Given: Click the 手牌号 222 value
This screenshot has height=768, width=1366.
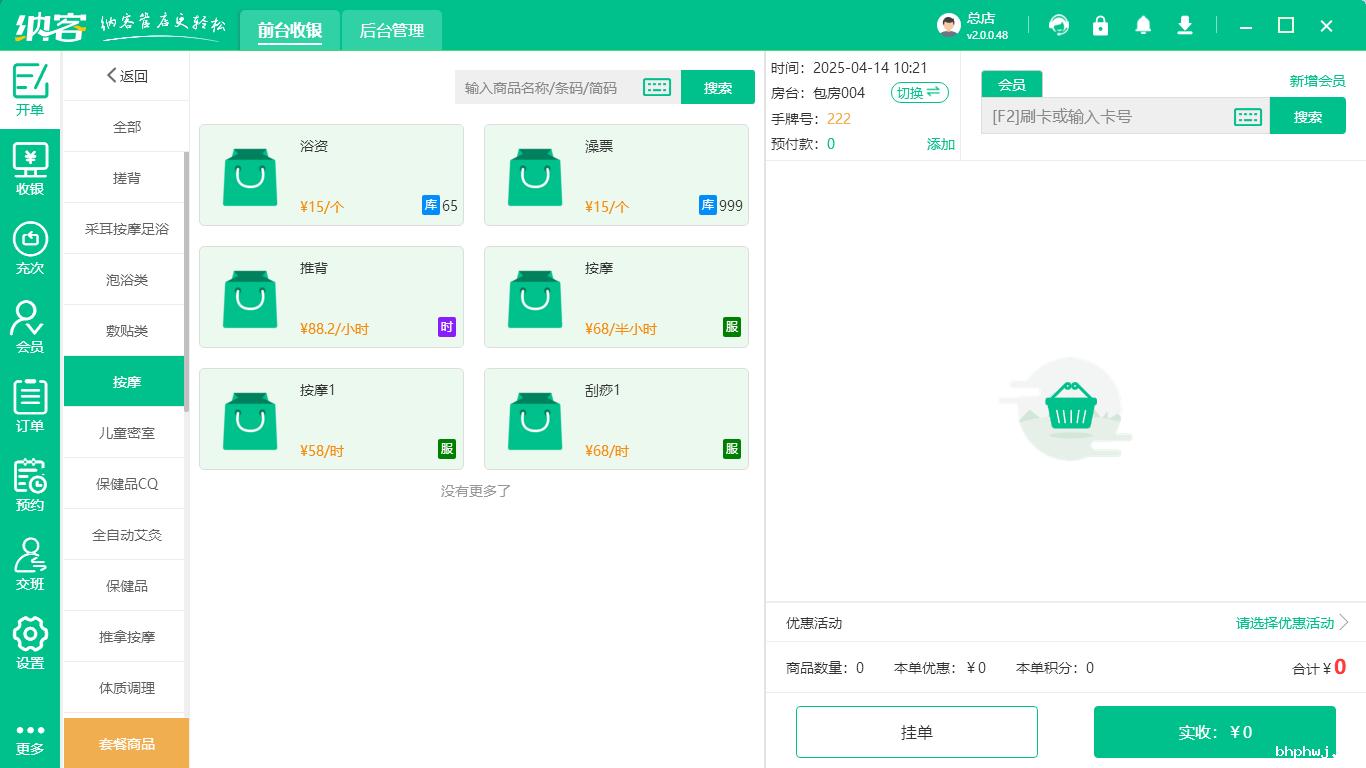Looking at the screenshot, I should [x=839, y=119].
